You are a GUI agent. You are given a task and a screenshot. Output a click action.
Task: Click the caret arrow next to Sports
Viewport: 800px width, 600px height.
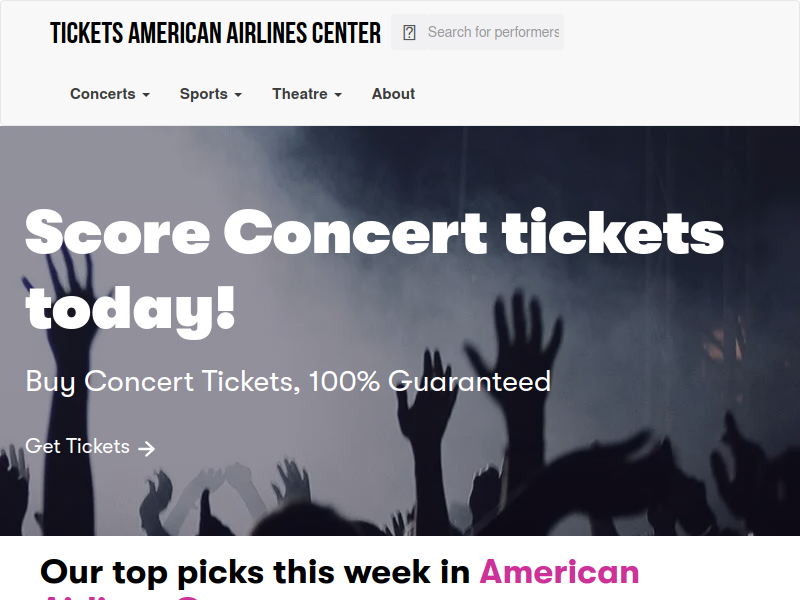(x=238, y=95)
